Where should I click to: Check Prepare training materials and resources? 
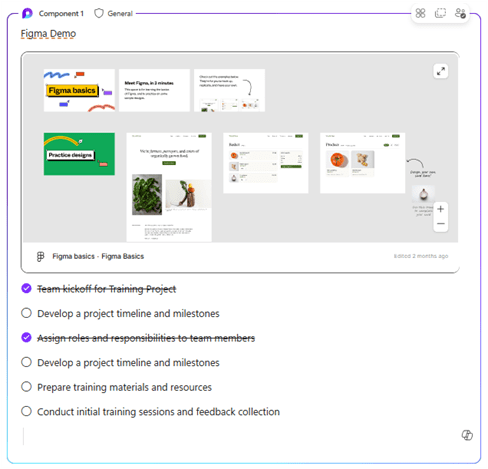tap(26, 387)
